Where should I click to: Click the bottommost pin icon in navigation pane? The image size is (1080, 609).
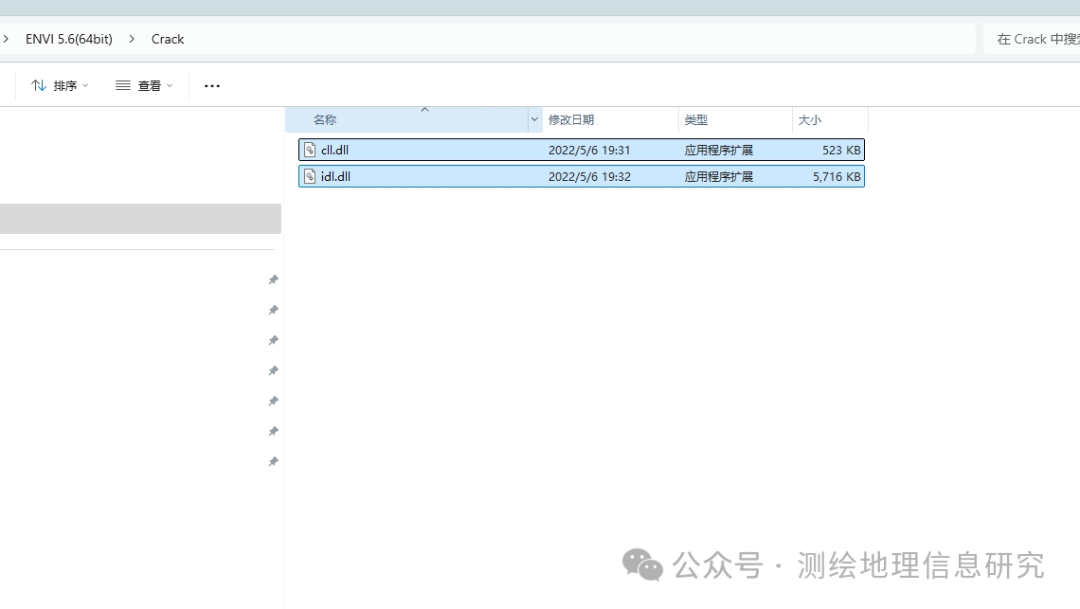272,461
